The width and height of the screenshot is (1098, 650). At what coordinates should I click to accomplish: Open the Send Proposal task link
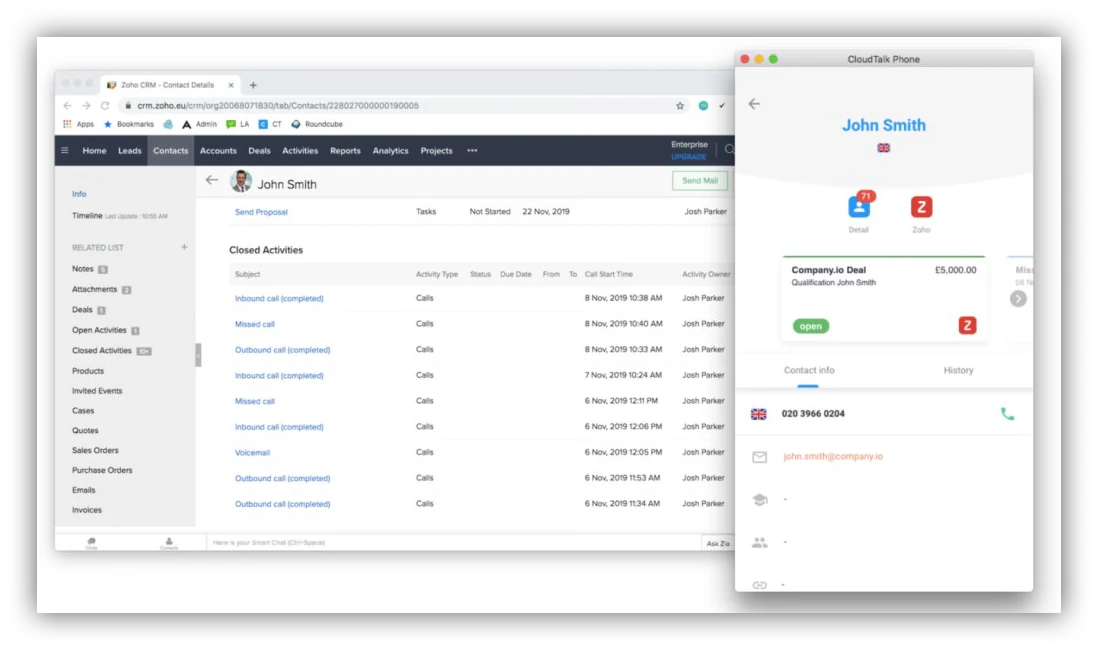tap(261, 212)
